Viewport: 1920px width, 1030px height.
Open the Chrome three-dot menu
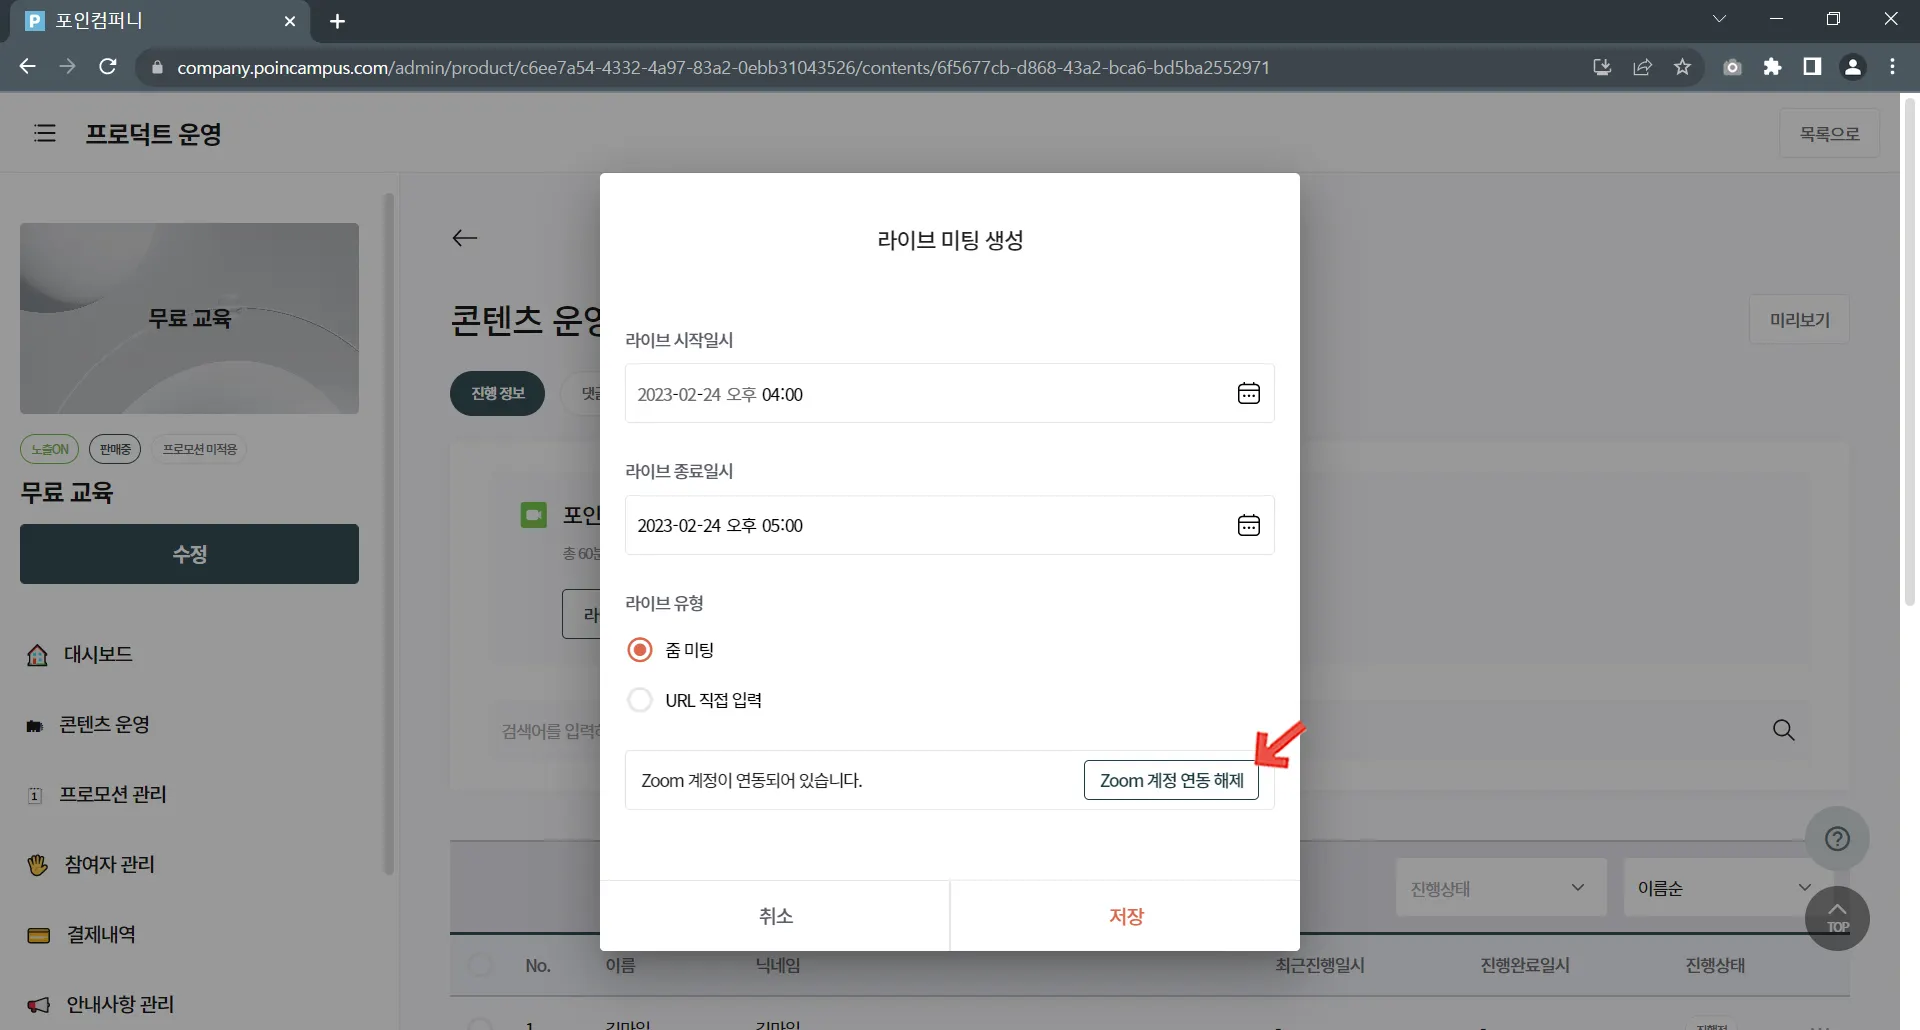tap(1892, 67)
